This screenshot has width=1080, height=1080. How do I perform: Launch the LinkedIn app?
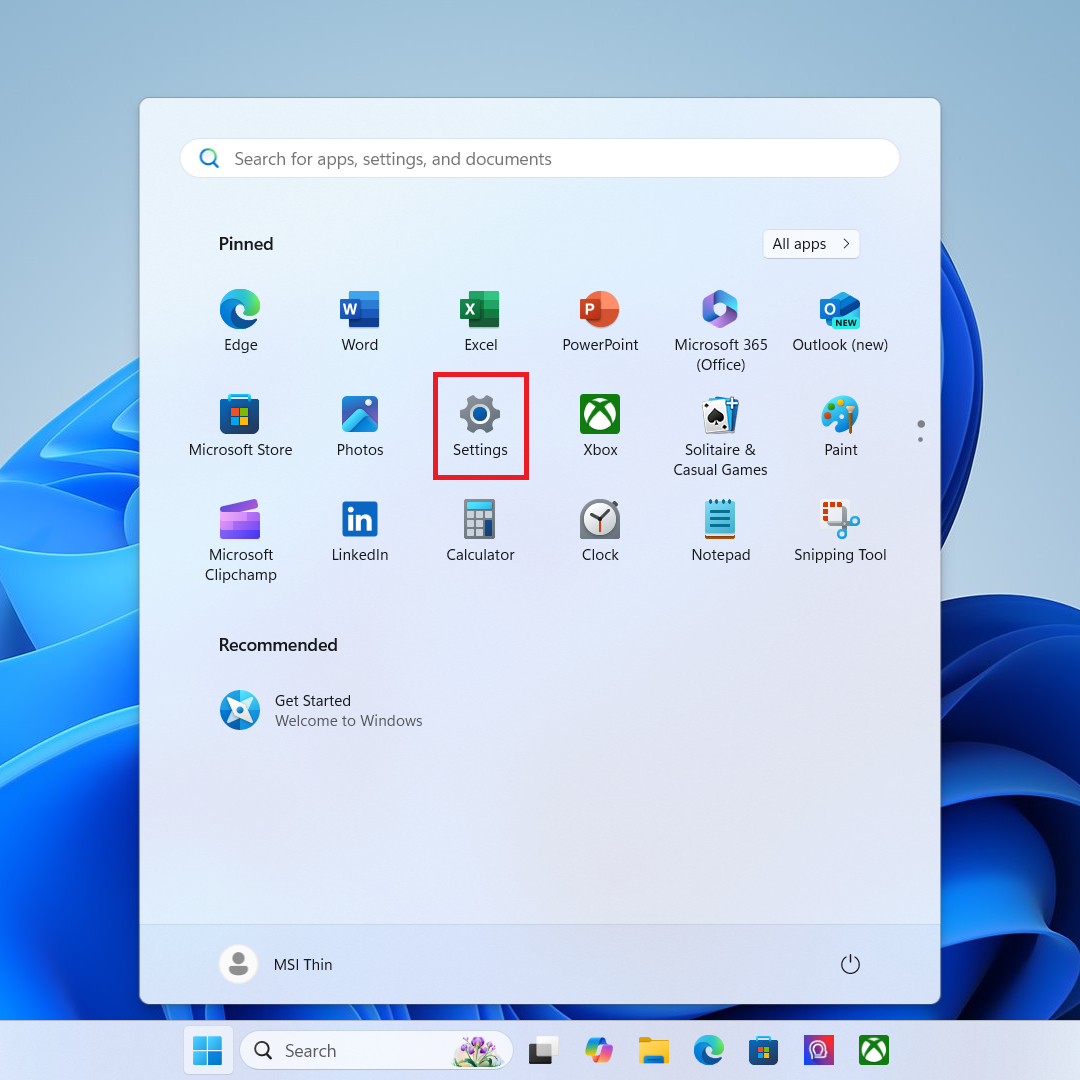tap(360, 531)
